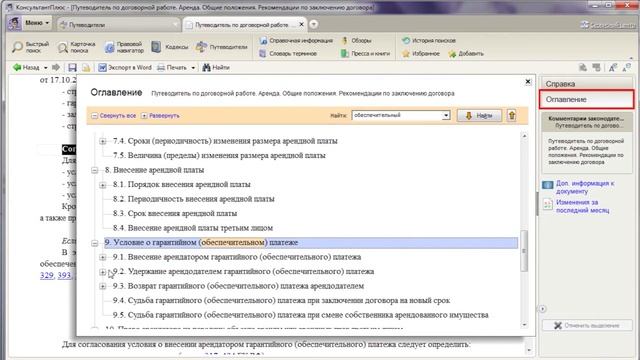Open Найти search in document
Image resolution: width=640 pixels, height=360 pixels.
pyautogui.click(x=216, y=67)
